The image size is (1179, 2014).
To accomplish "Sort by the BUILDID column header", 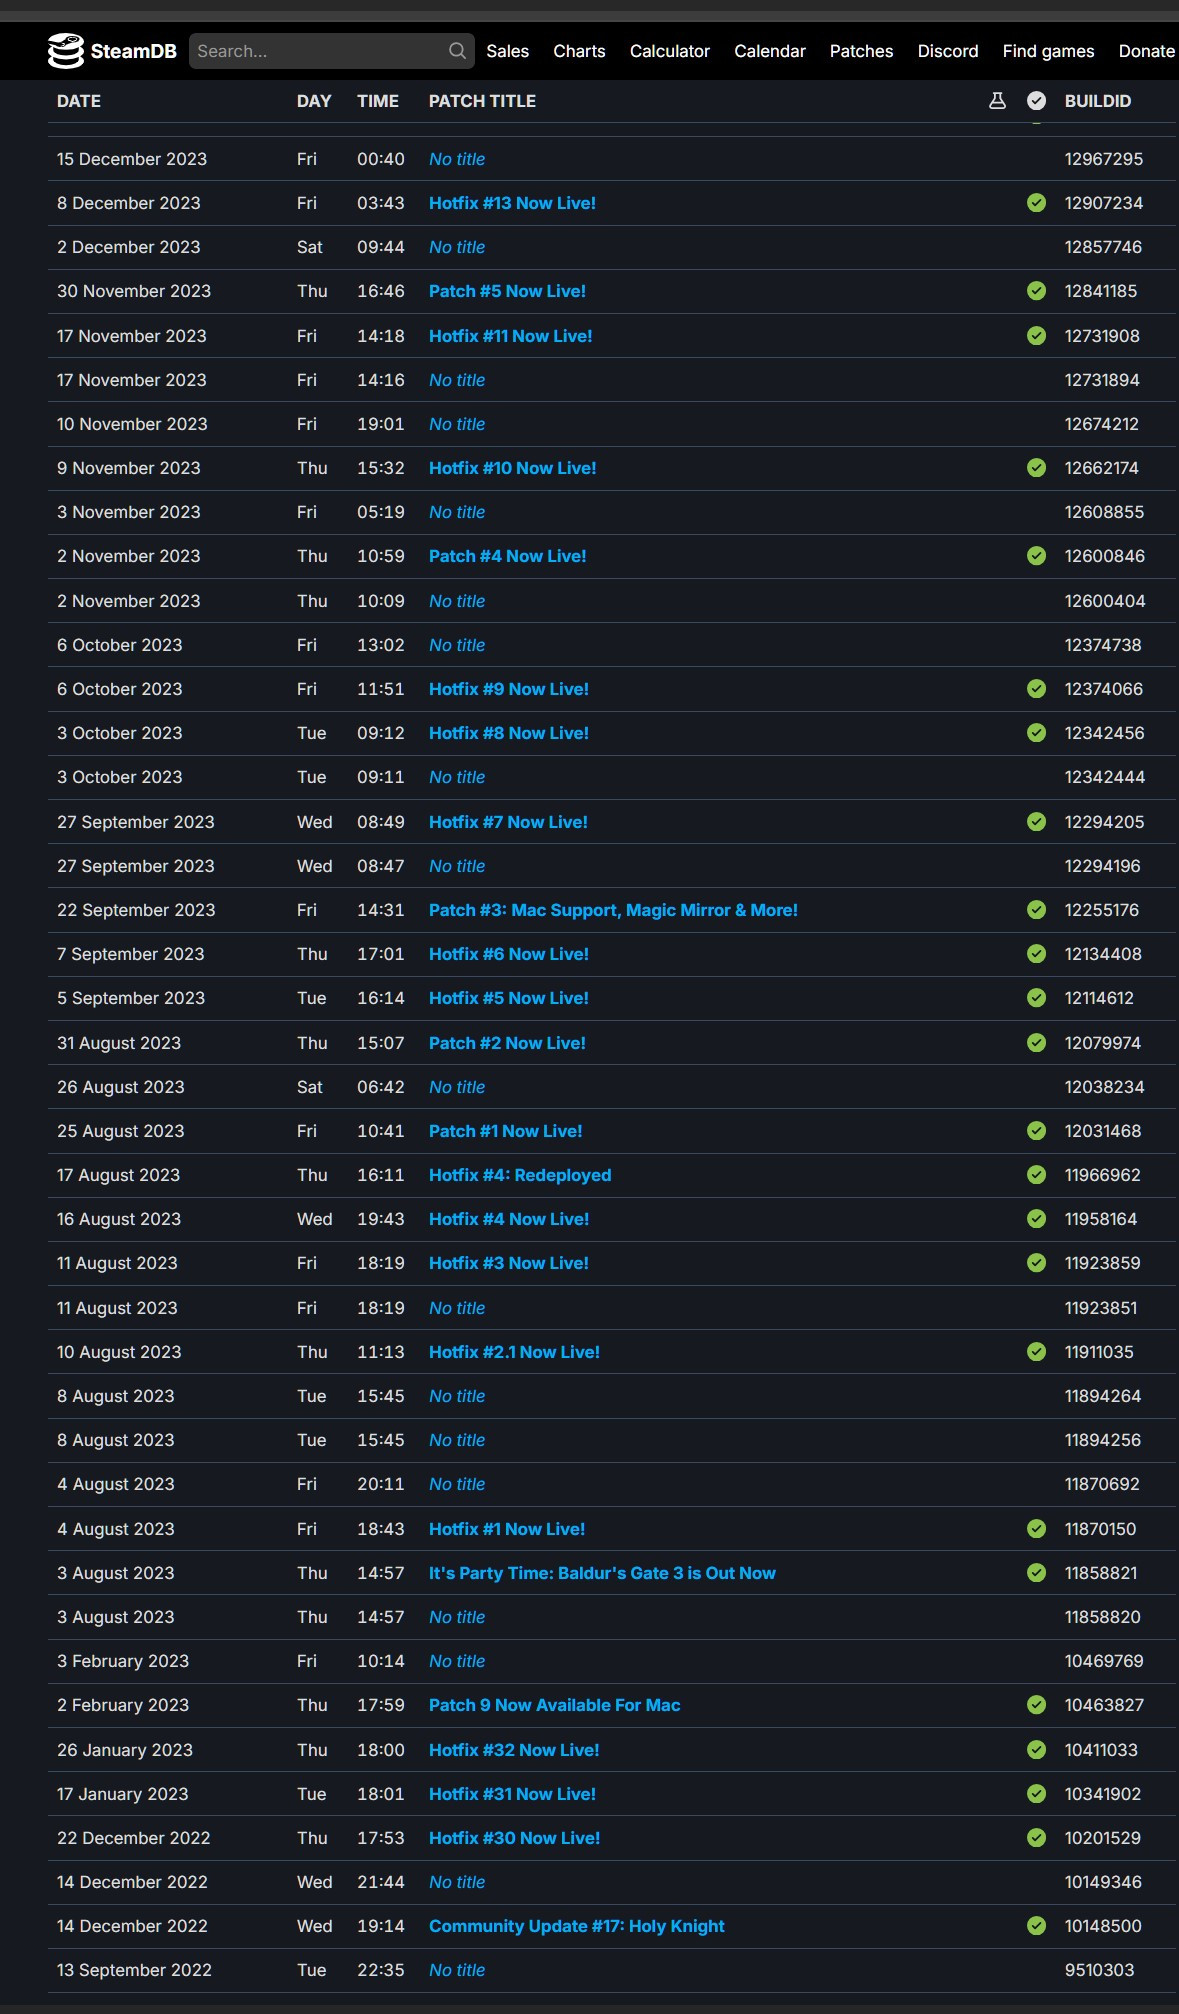I will click(x=1097, y=101).
